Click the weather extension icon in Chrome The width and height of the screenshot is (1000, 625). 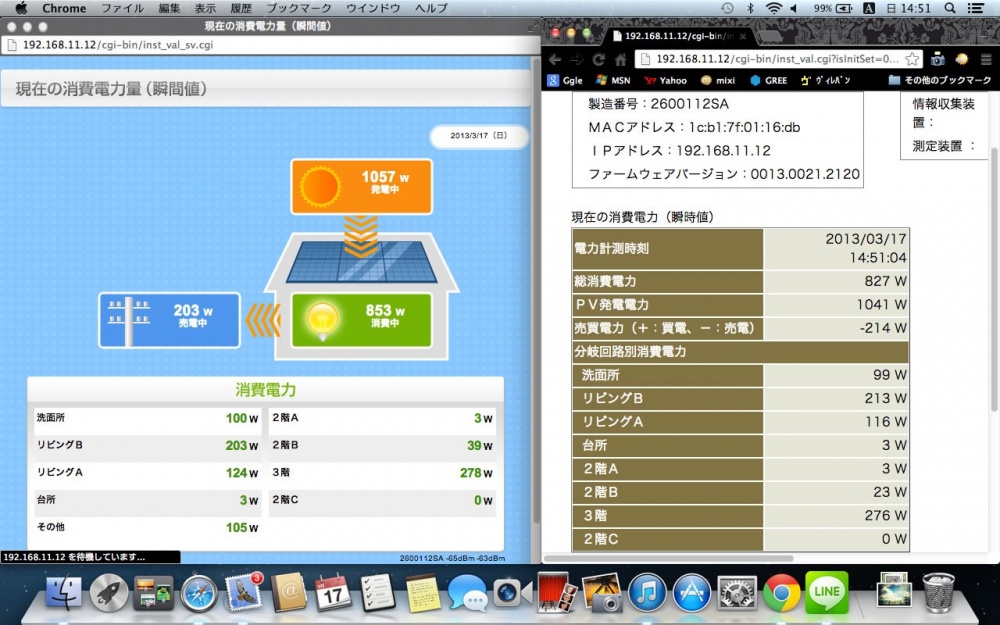coord(962,60)
